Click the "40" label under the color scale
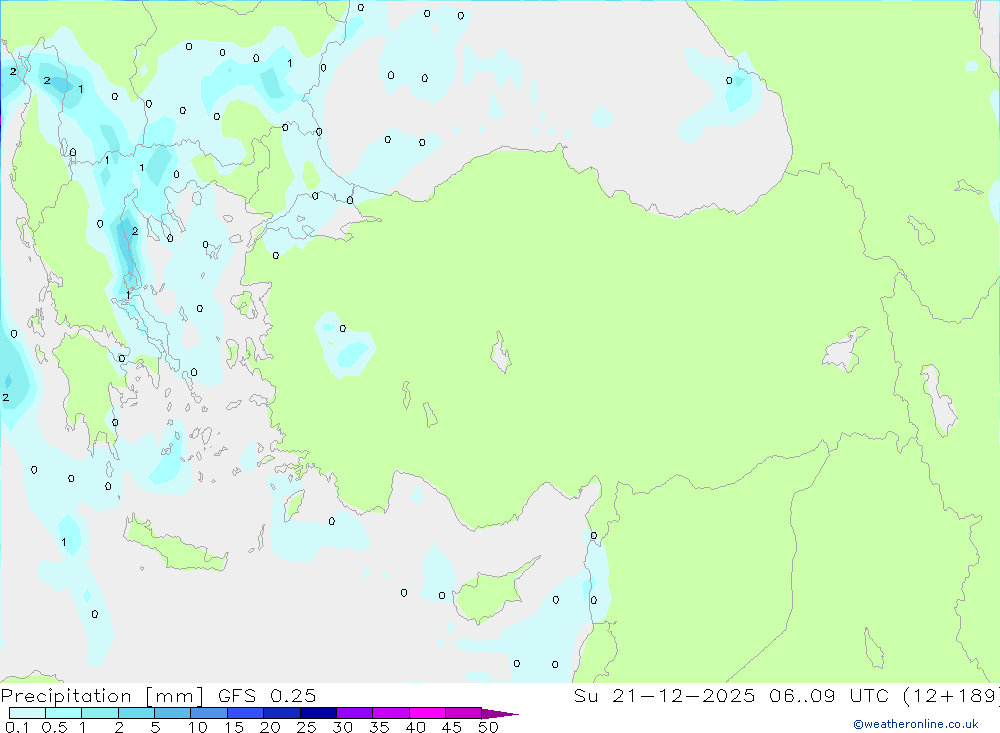 pos(415,727)
